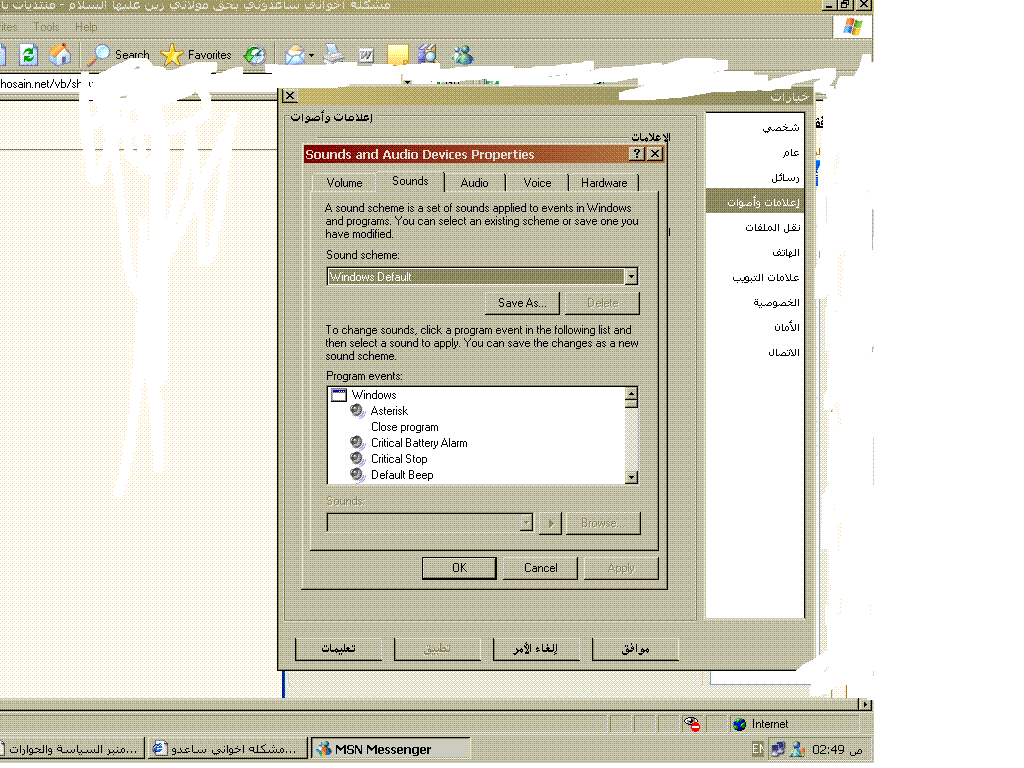Click the Home icon in browser toolbar

60,55
